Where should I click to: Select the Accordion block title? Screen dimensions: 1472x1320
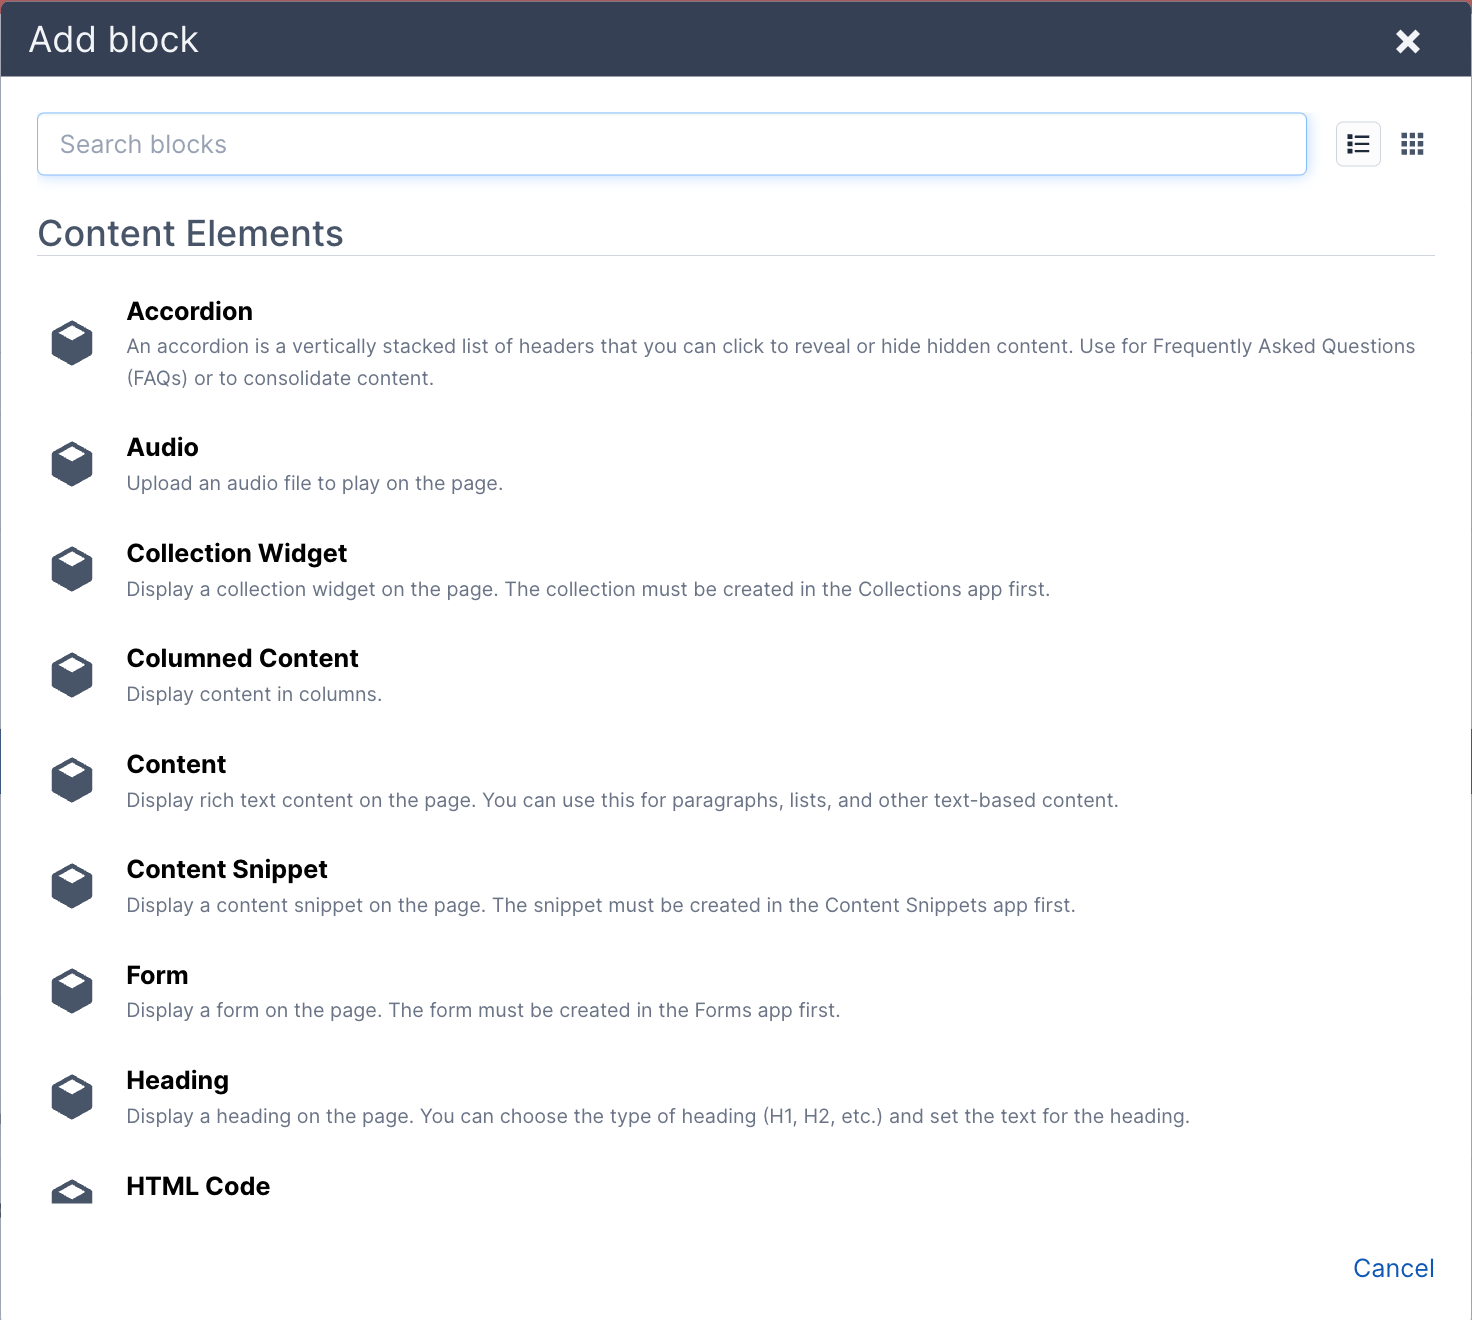190,311
